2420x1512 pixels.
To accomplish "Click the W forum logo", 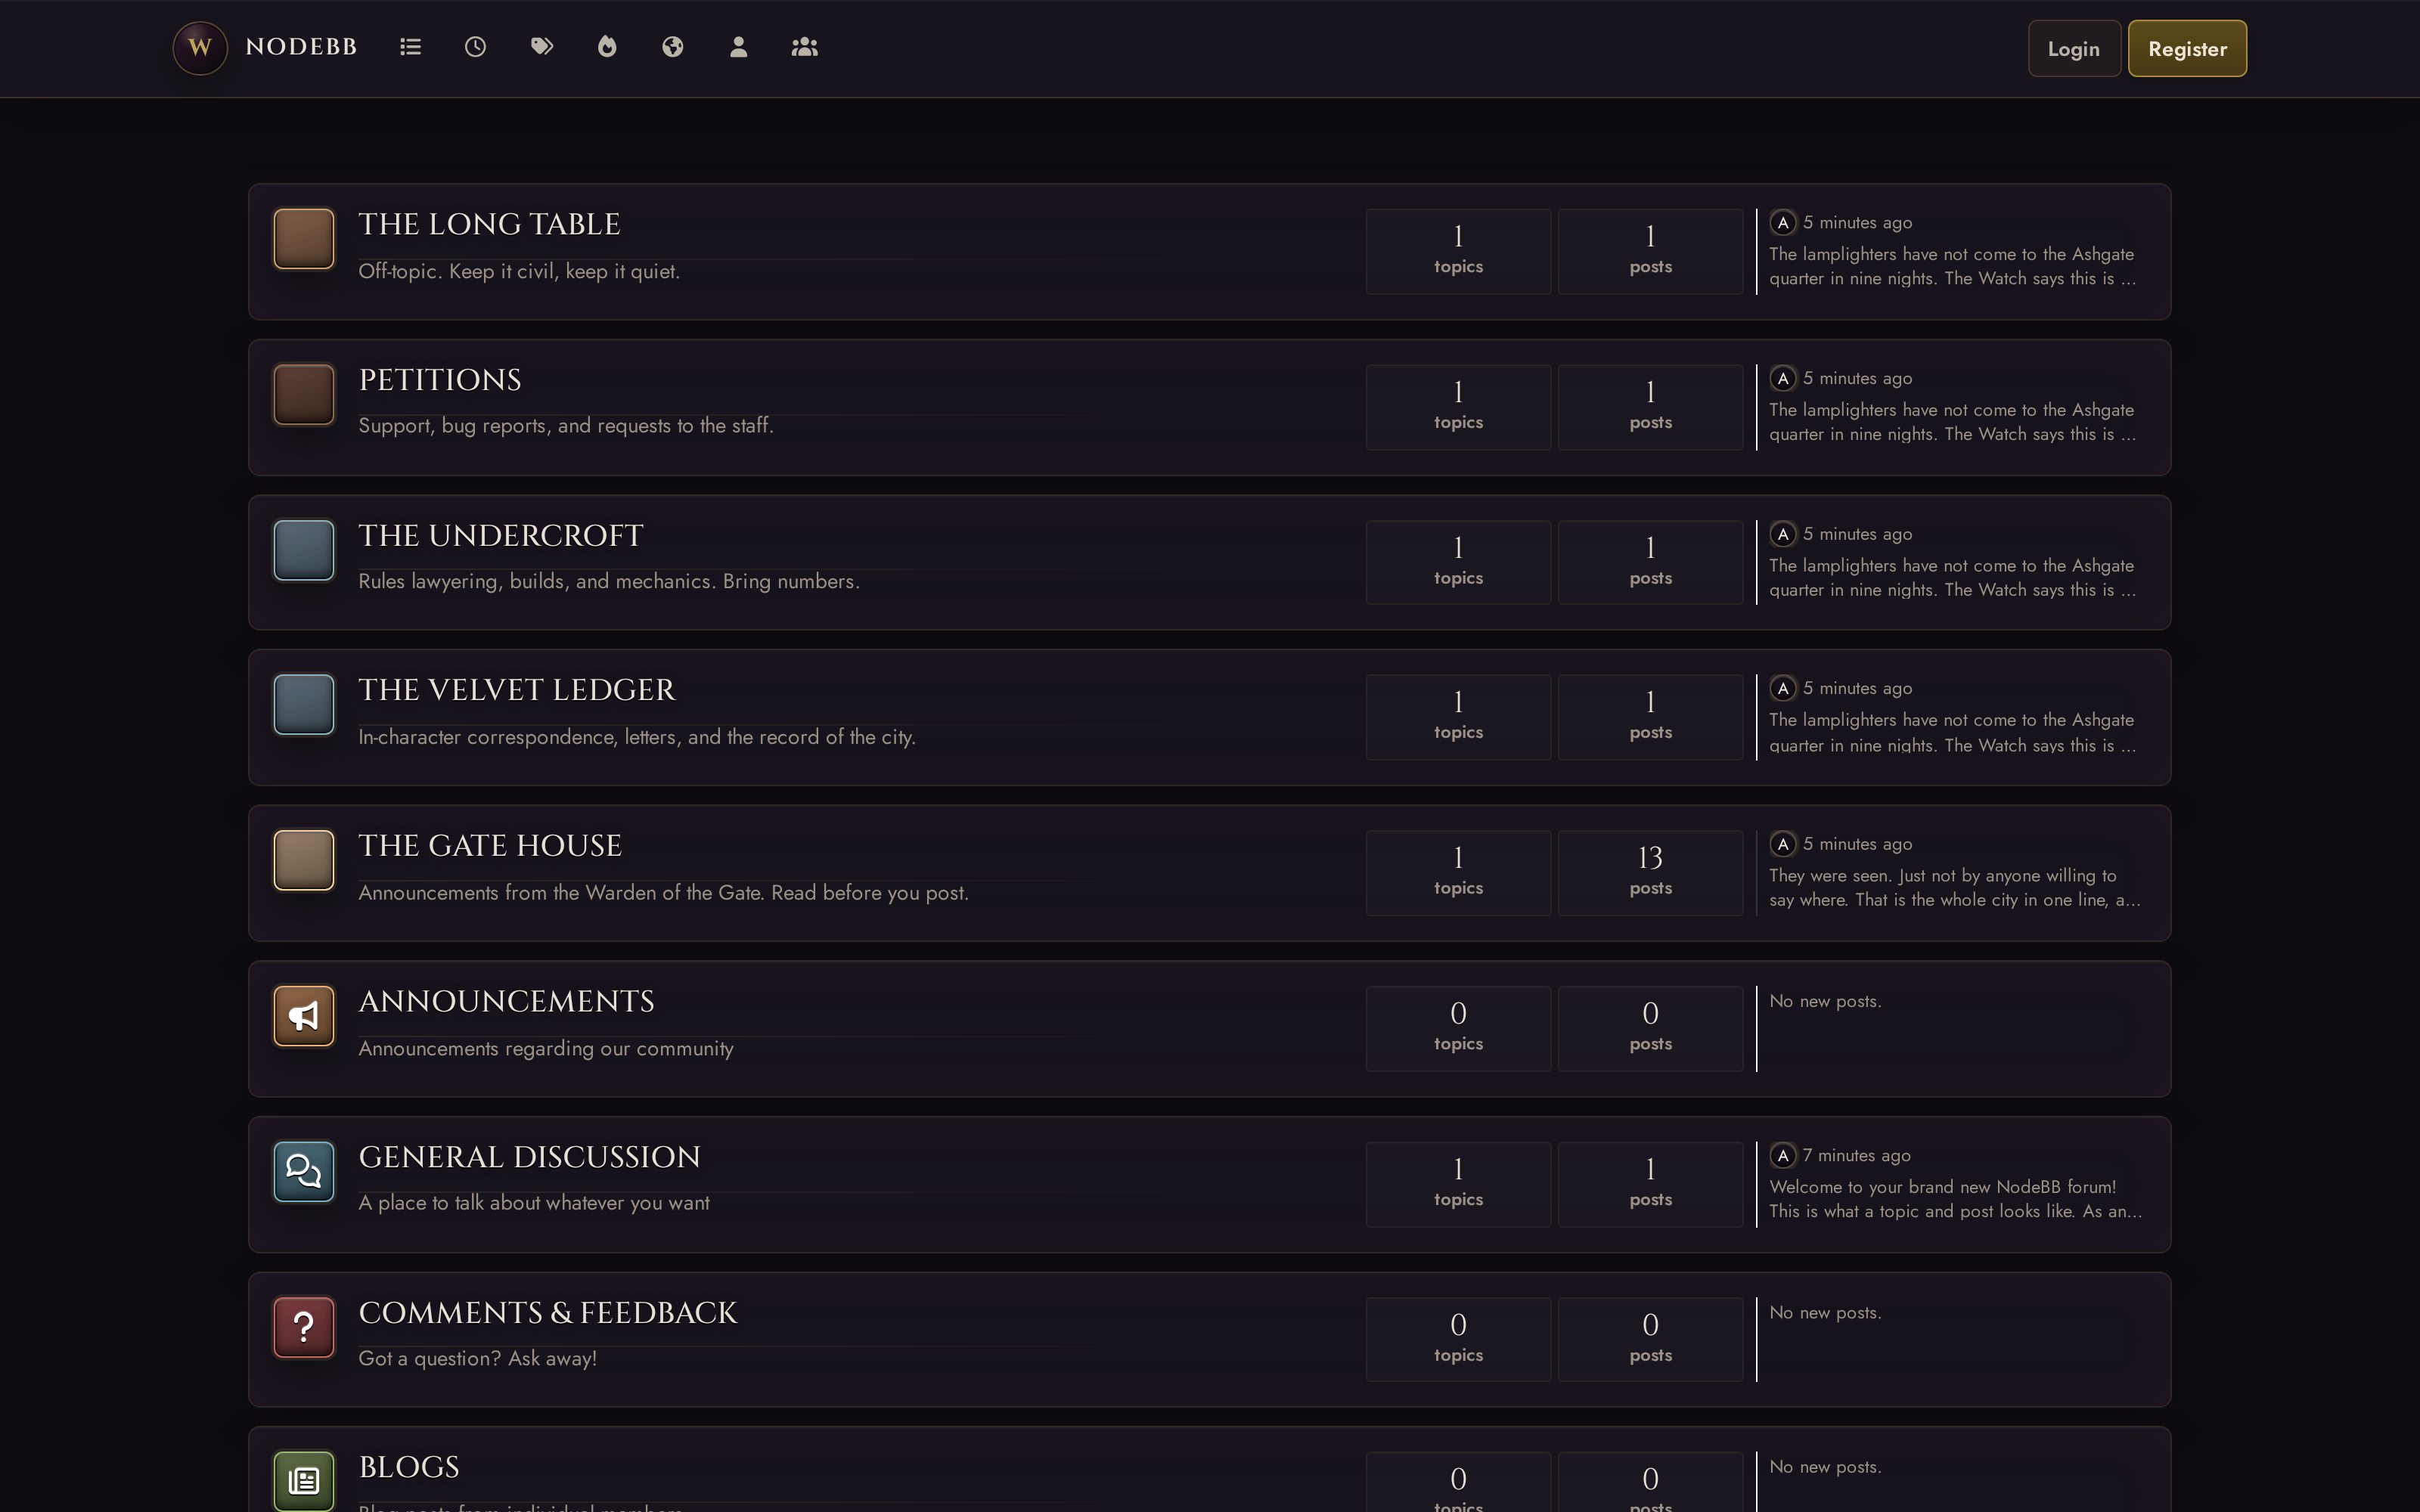I will point(200,47).
